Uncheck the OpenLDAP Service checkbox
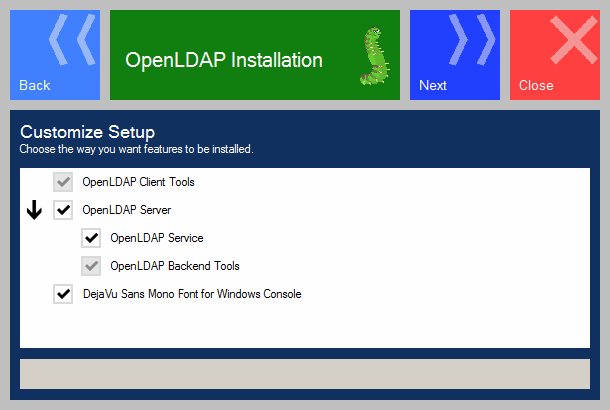The image size is (610, 410). click(91, 238)
